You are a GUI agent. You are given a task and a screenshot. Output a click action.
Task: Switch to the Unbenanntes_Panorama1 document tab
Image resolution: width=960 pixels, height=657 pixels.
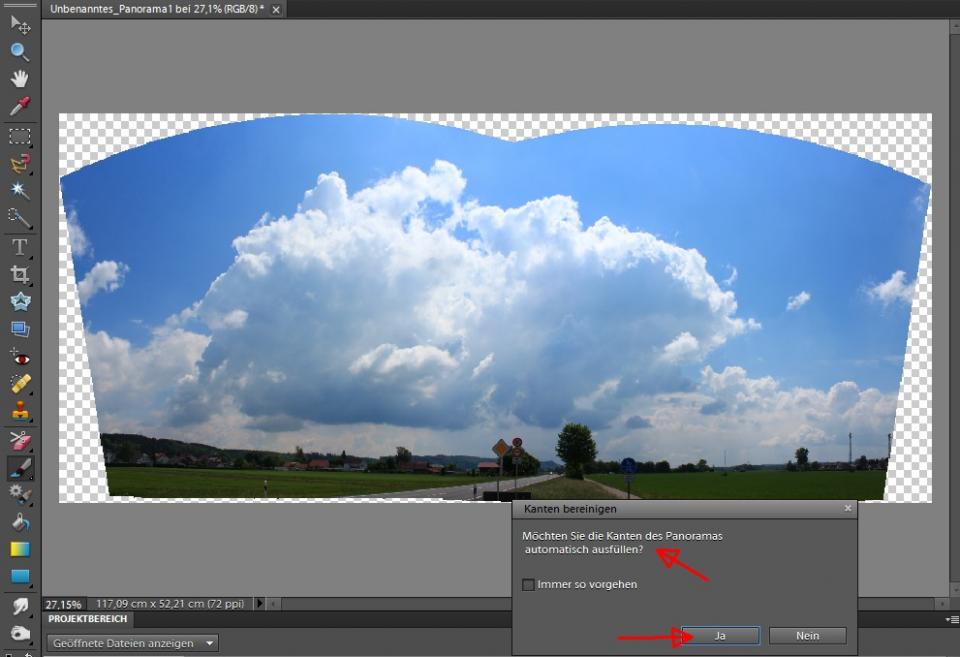[x=156, y=9]
